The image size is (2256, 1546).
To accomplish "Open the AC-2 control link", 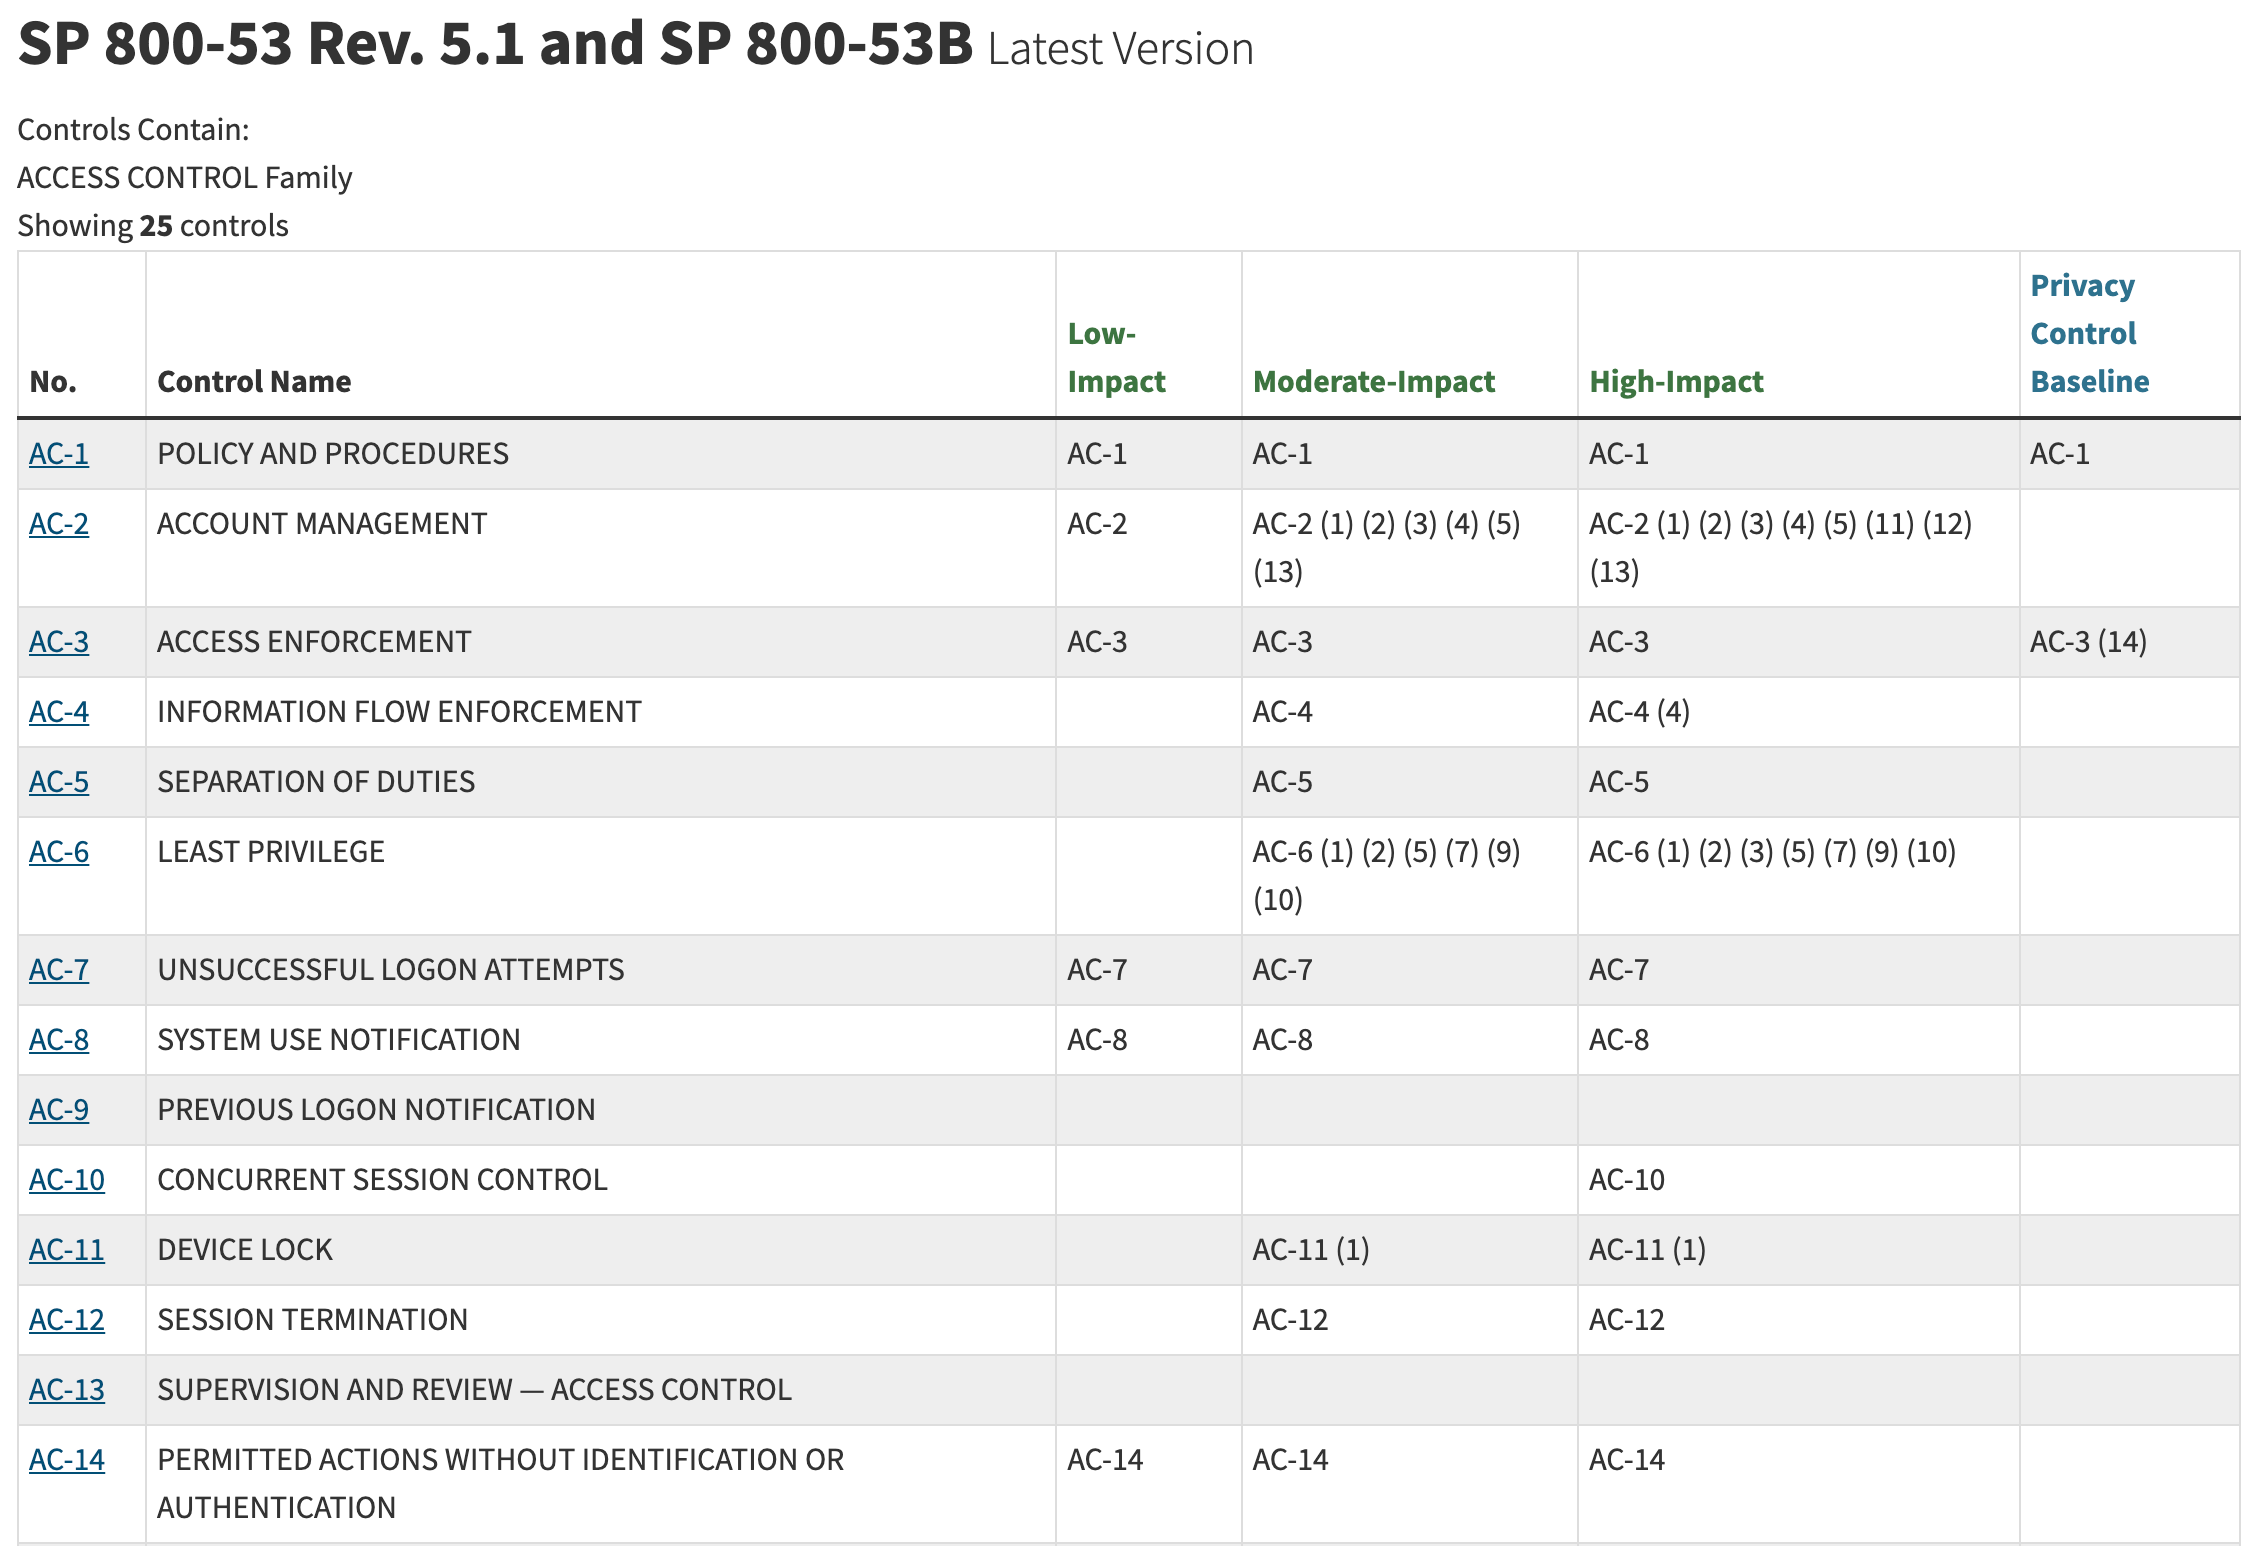I will pyautogui.click(x=59, y=523).
